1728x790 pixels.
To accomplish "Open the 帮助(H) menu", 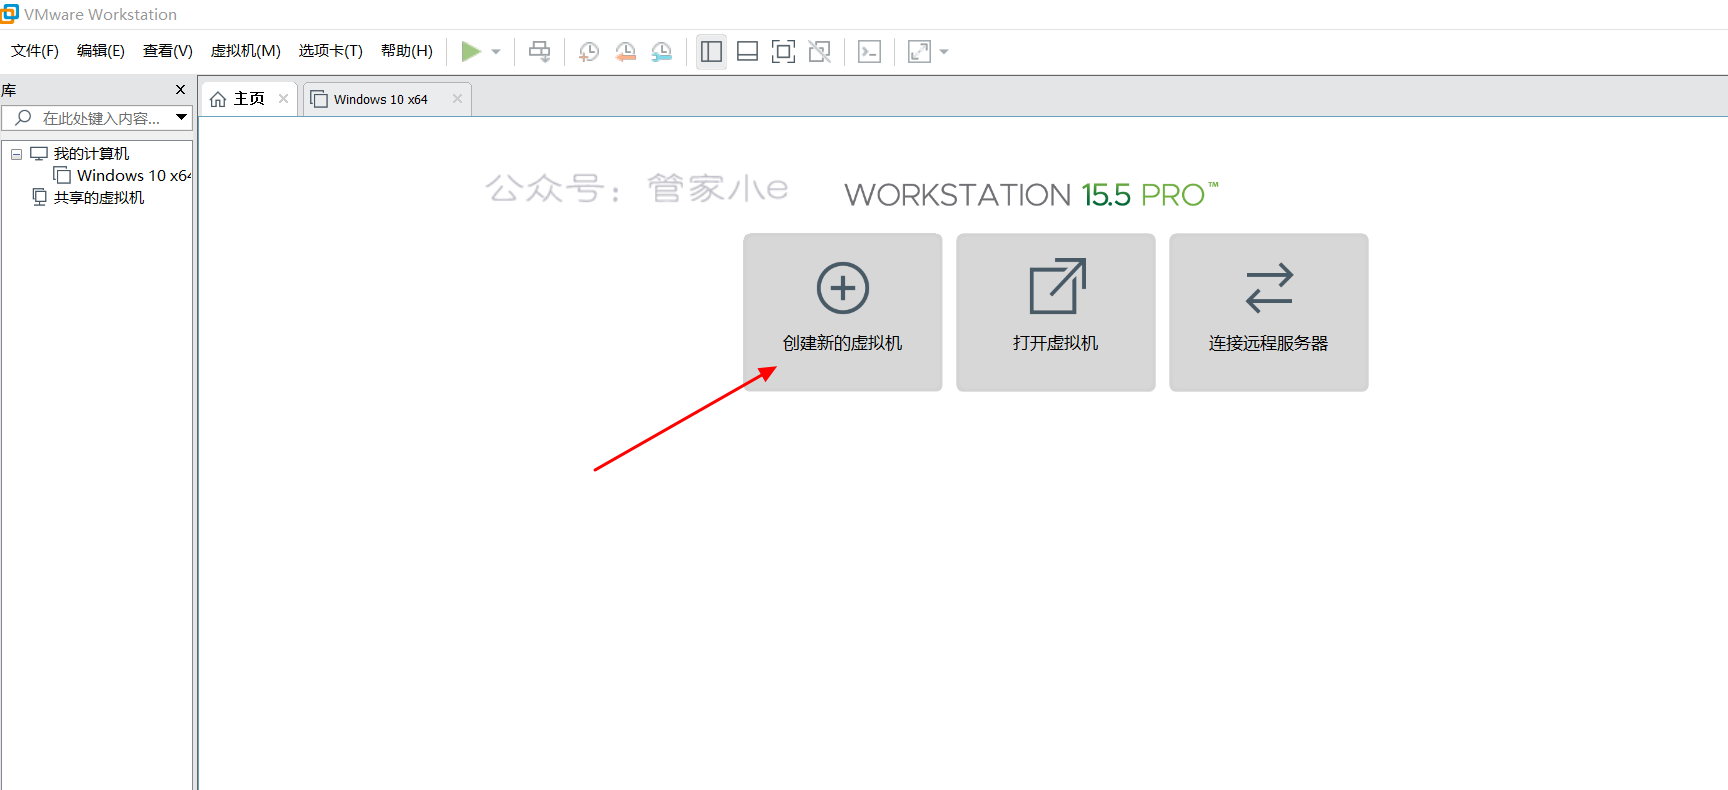I will [x=407, y=51].
